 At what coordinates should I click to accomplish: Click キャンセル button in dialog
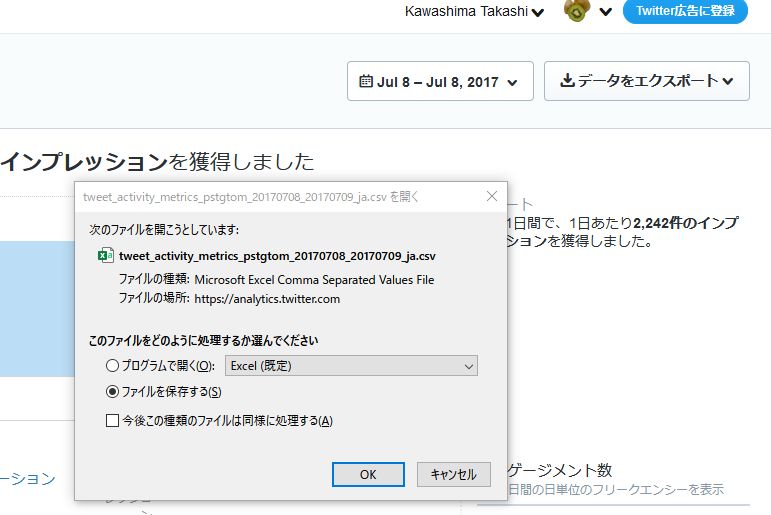[x=453, y=474]
